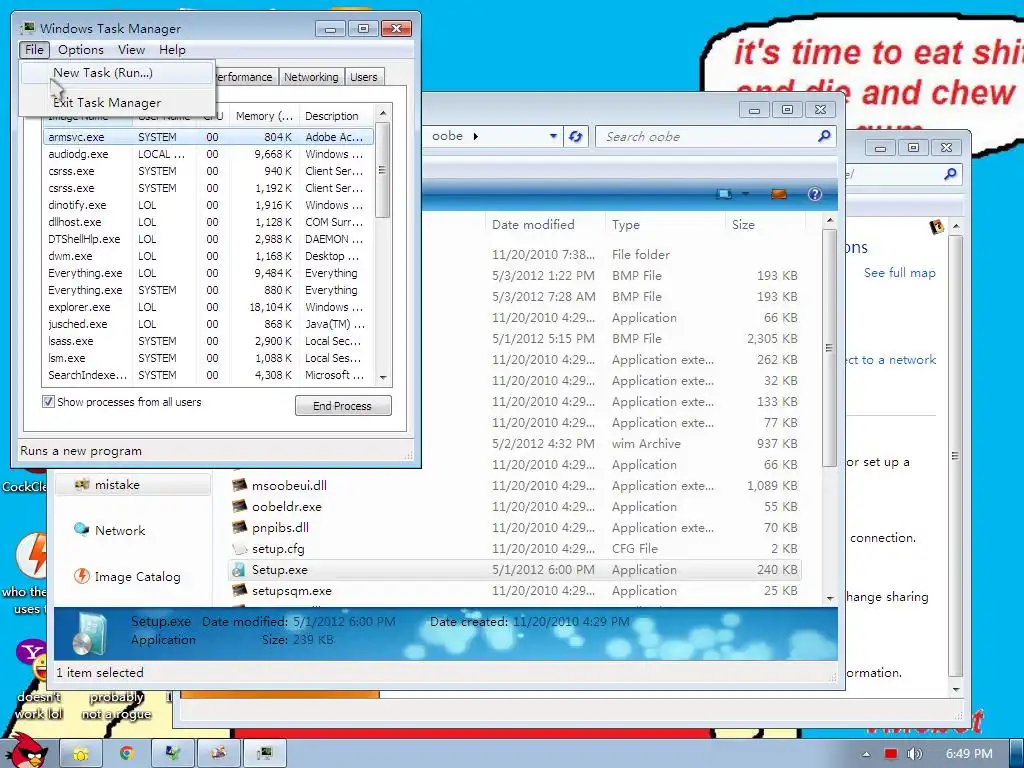The image size is (1024, 768).
Task: Select the dinotify.exe process row
Action: coord(208,205)
